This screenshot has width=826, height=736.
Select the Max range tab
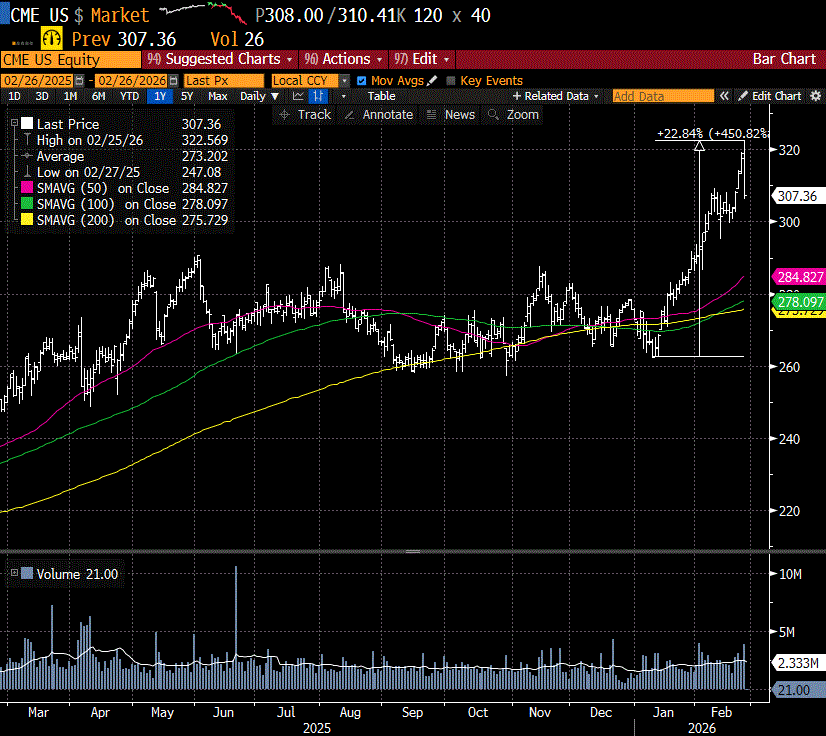click(218, 96)
